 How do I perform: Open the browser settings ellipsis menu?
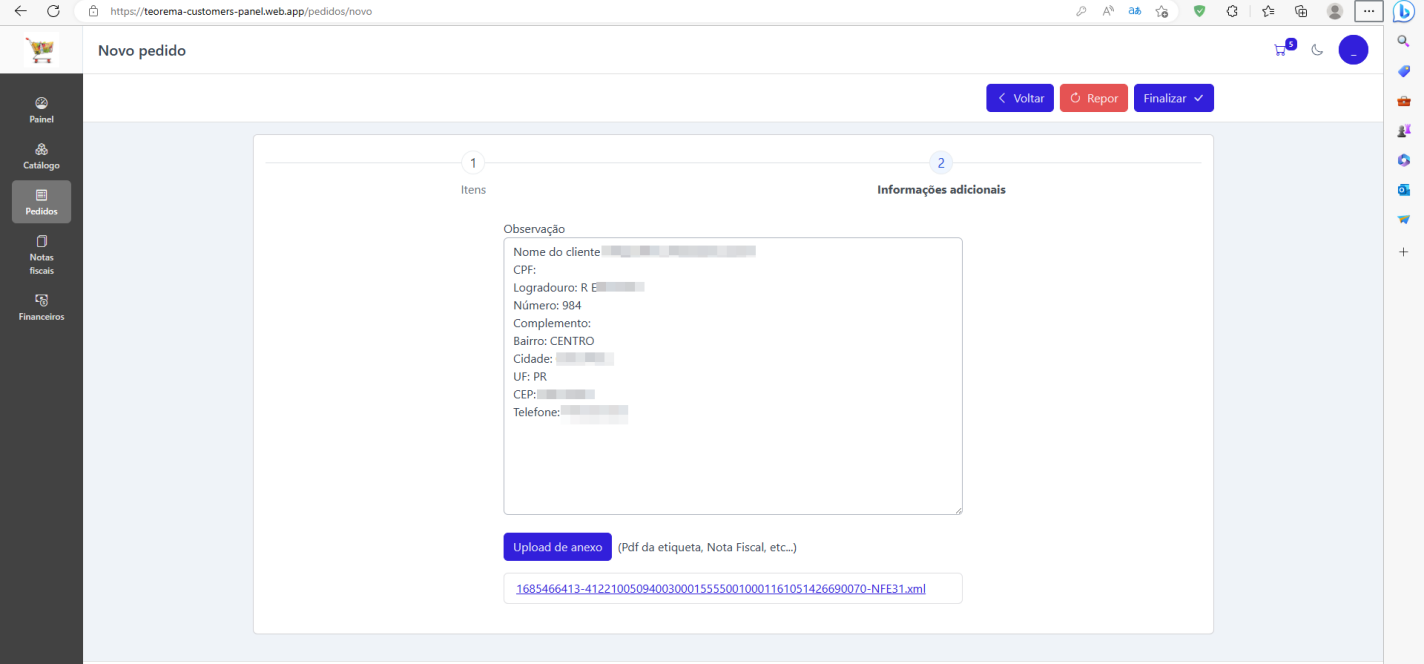tap(1369, 11)
